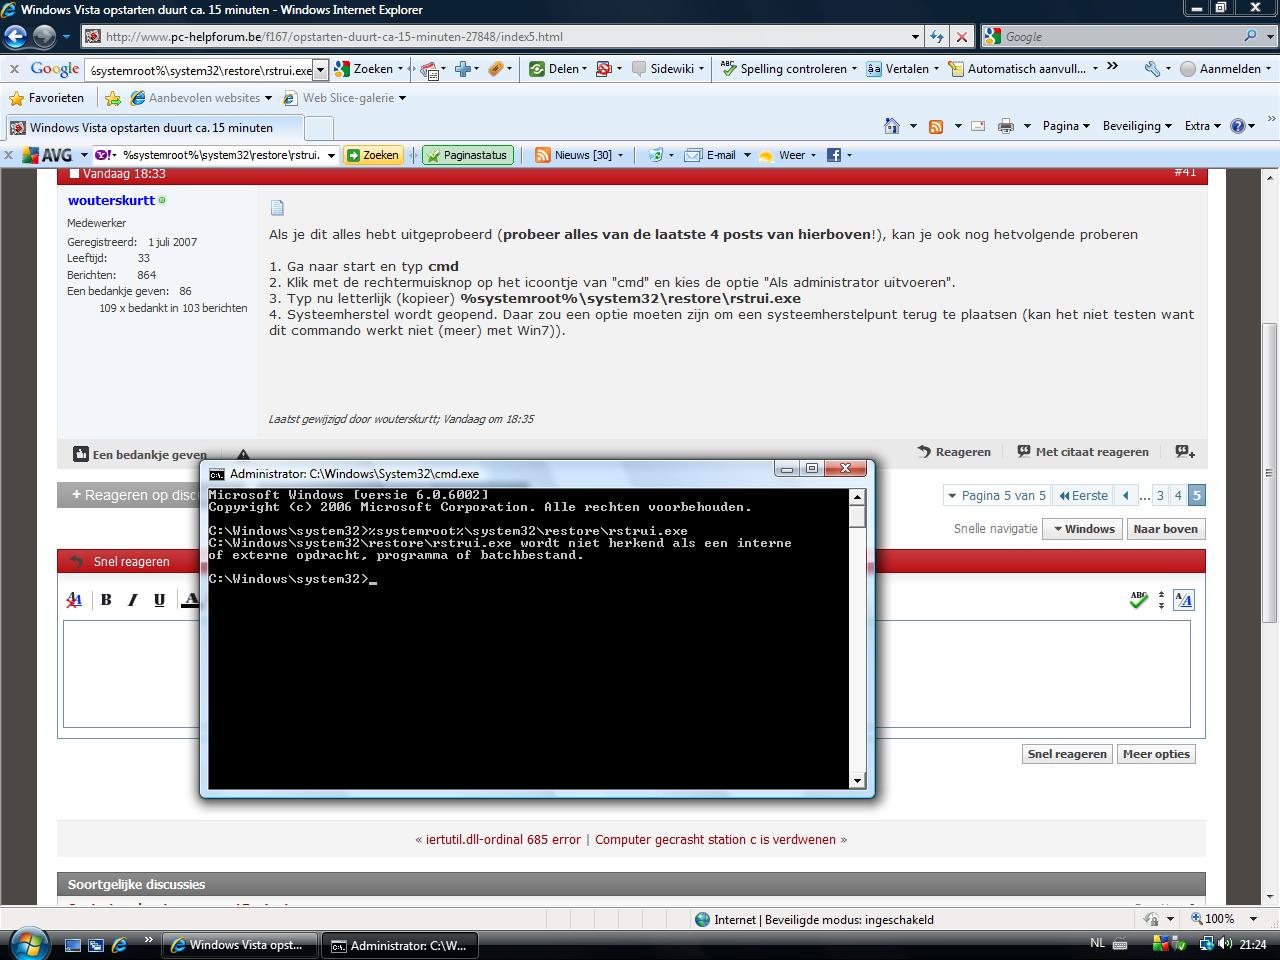Click Met citaat reageren on the post

[x=1083, y=452]
